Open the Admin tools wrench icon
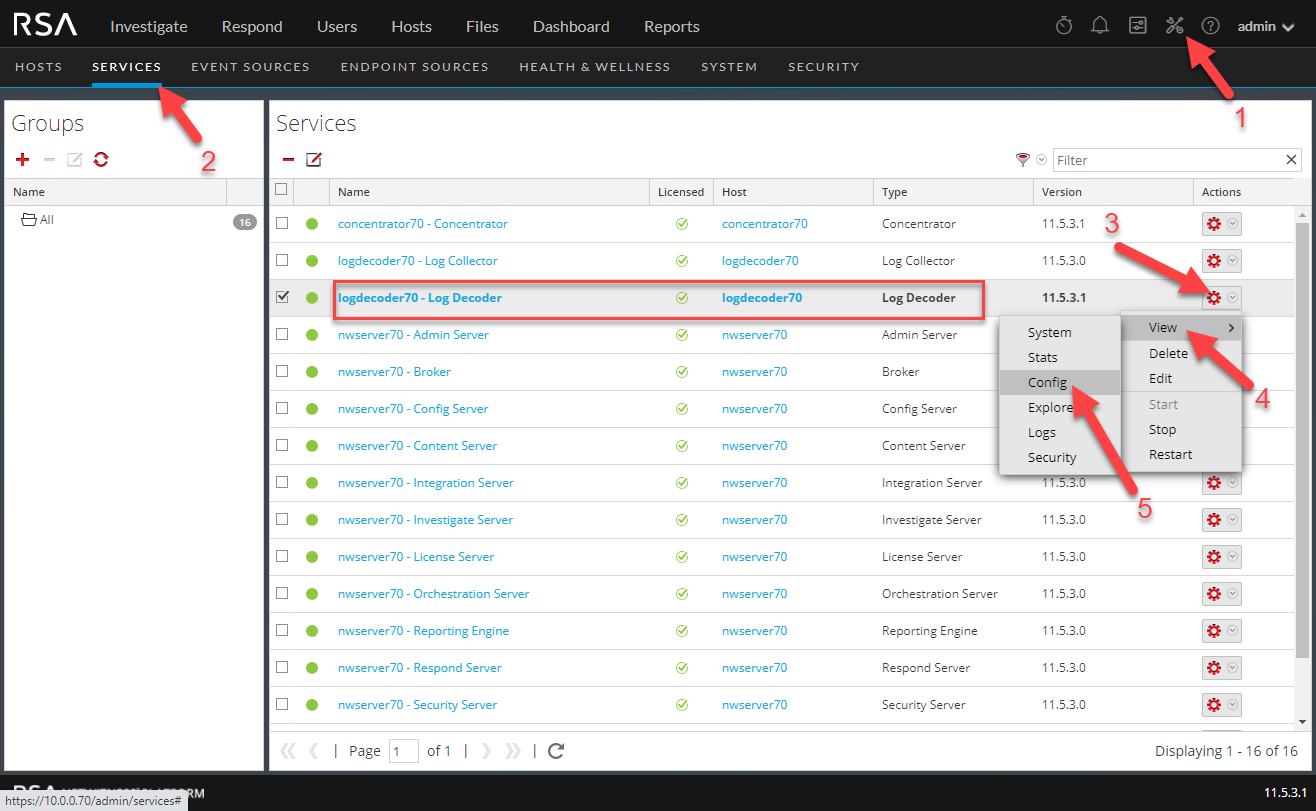The image size is (1316, 811). coord(1174,26)
